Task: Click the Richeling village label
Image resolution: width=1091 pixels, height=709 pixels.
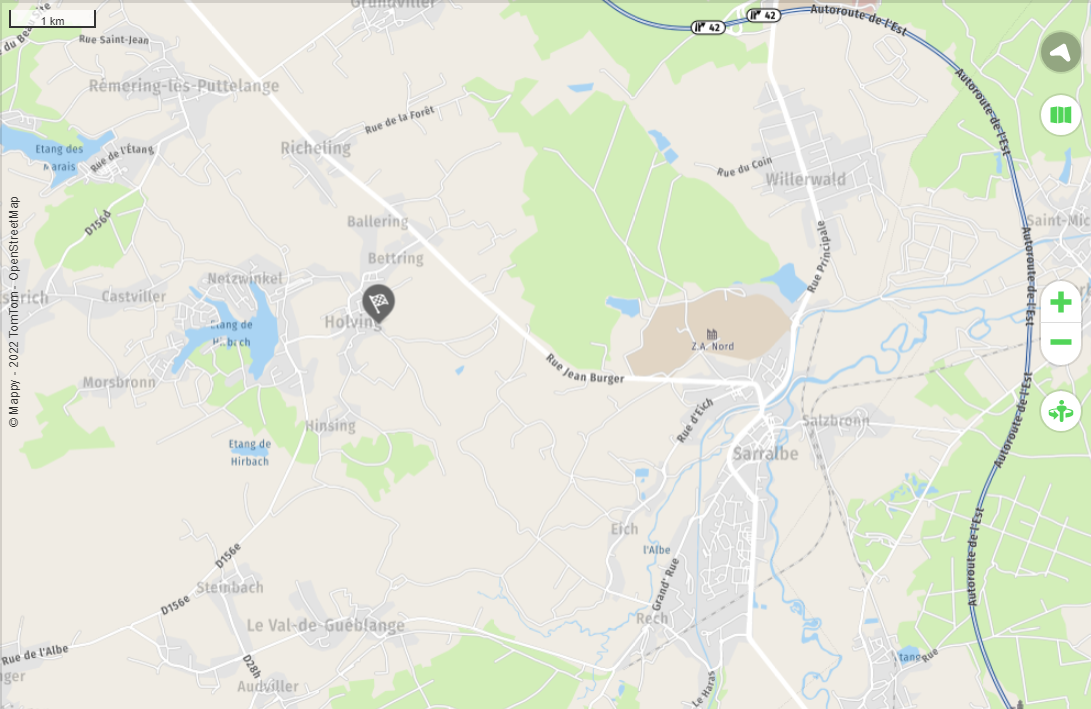Action: pyautogui.click(x=316, y=148)
